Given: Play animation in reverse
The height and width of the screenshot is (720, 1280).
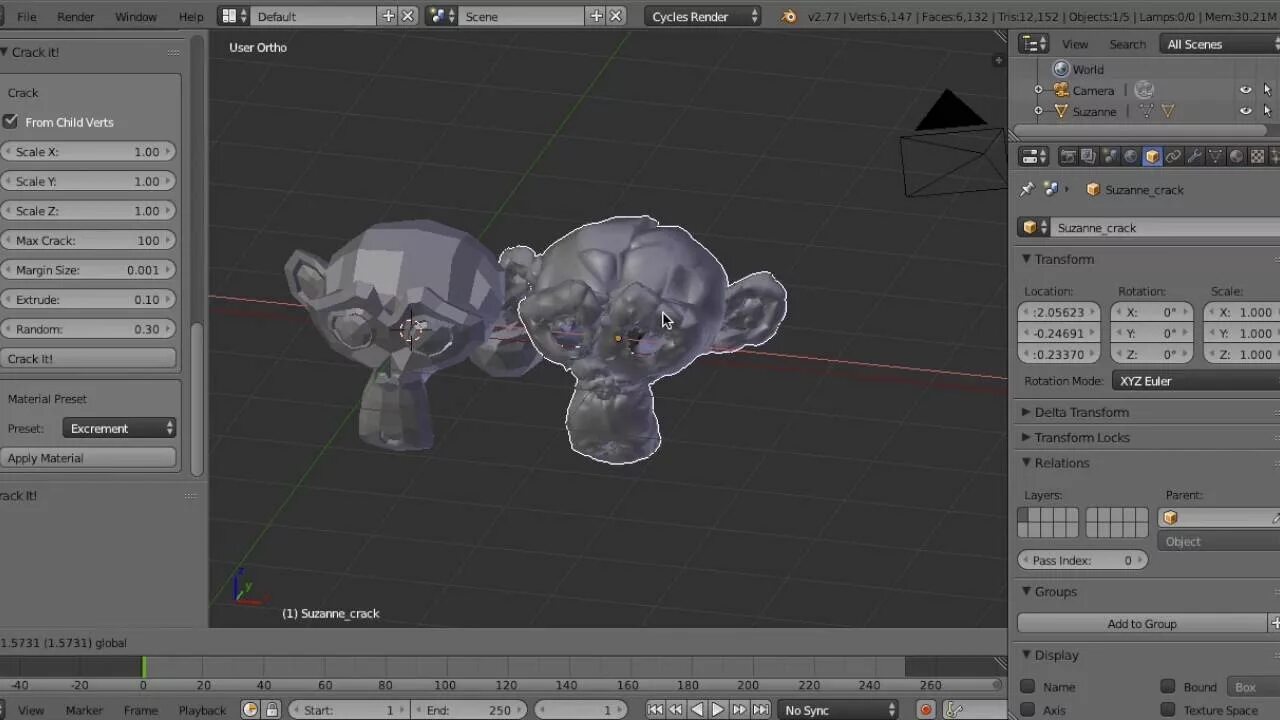Looking at the screenshot, I should (697, 710).
